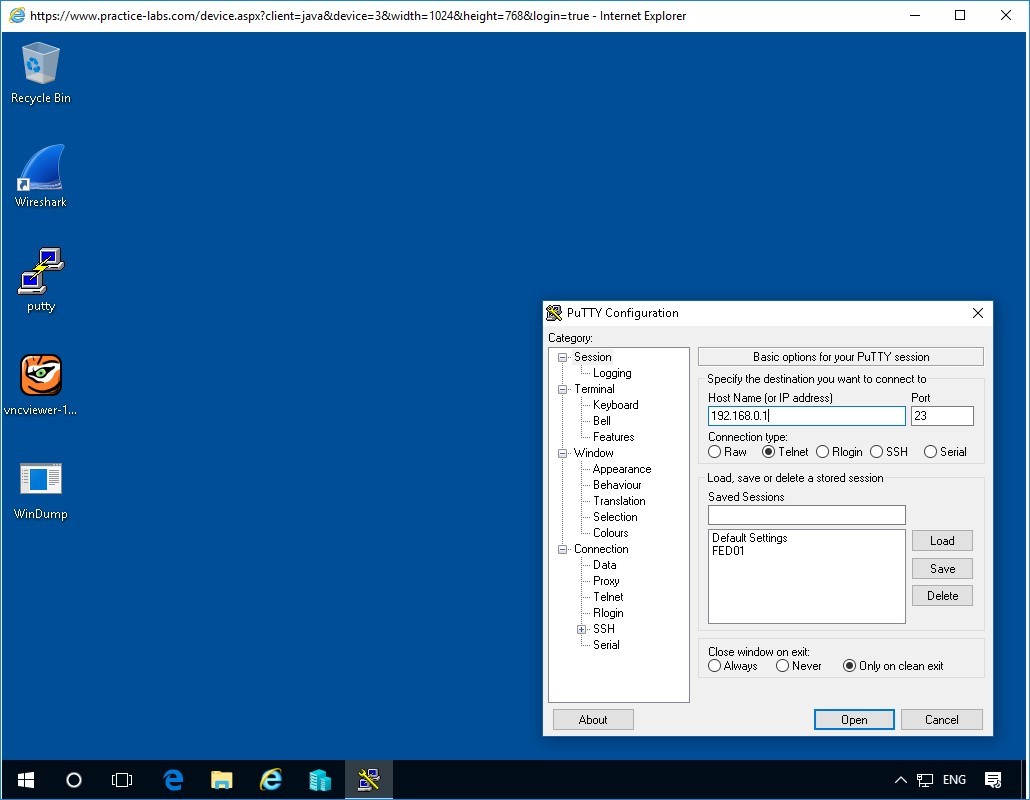
Task: Select the Serial connection type
Action: [945, 452]
